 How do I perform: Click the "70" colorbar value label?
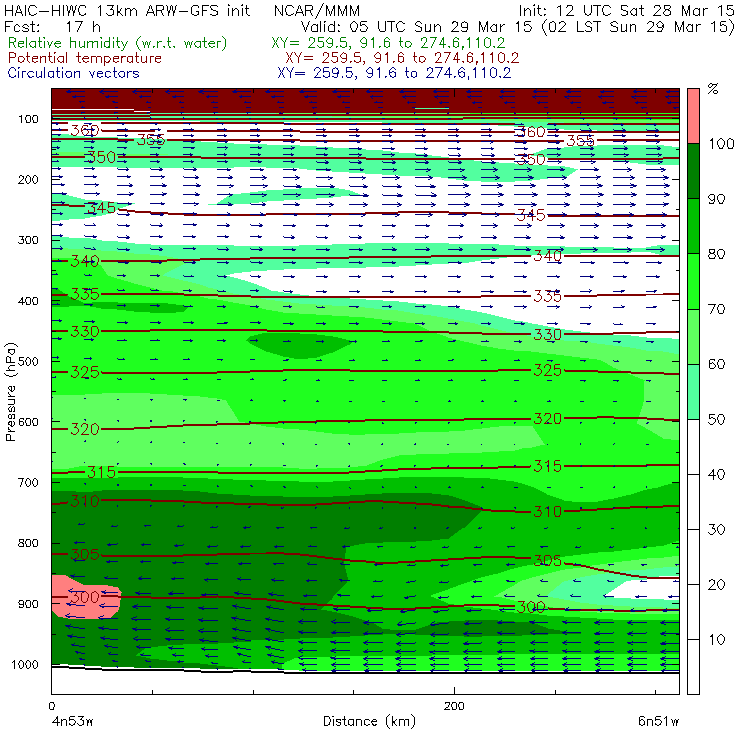716,309
